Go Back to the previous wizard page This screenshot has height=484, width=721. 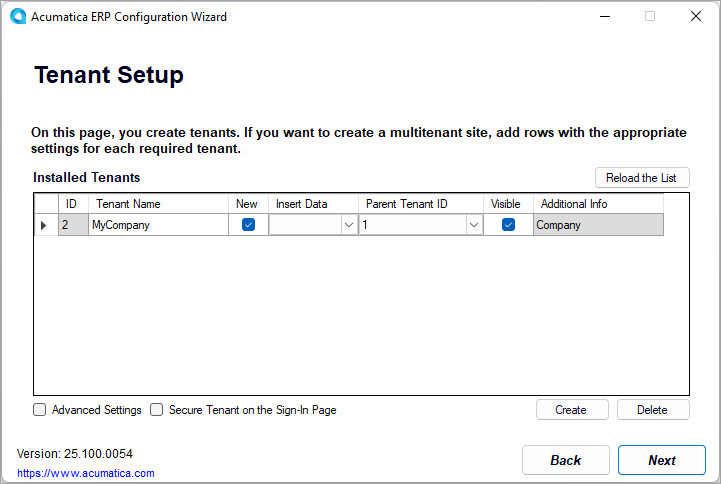pyautogui.click(x=566, y=460)
